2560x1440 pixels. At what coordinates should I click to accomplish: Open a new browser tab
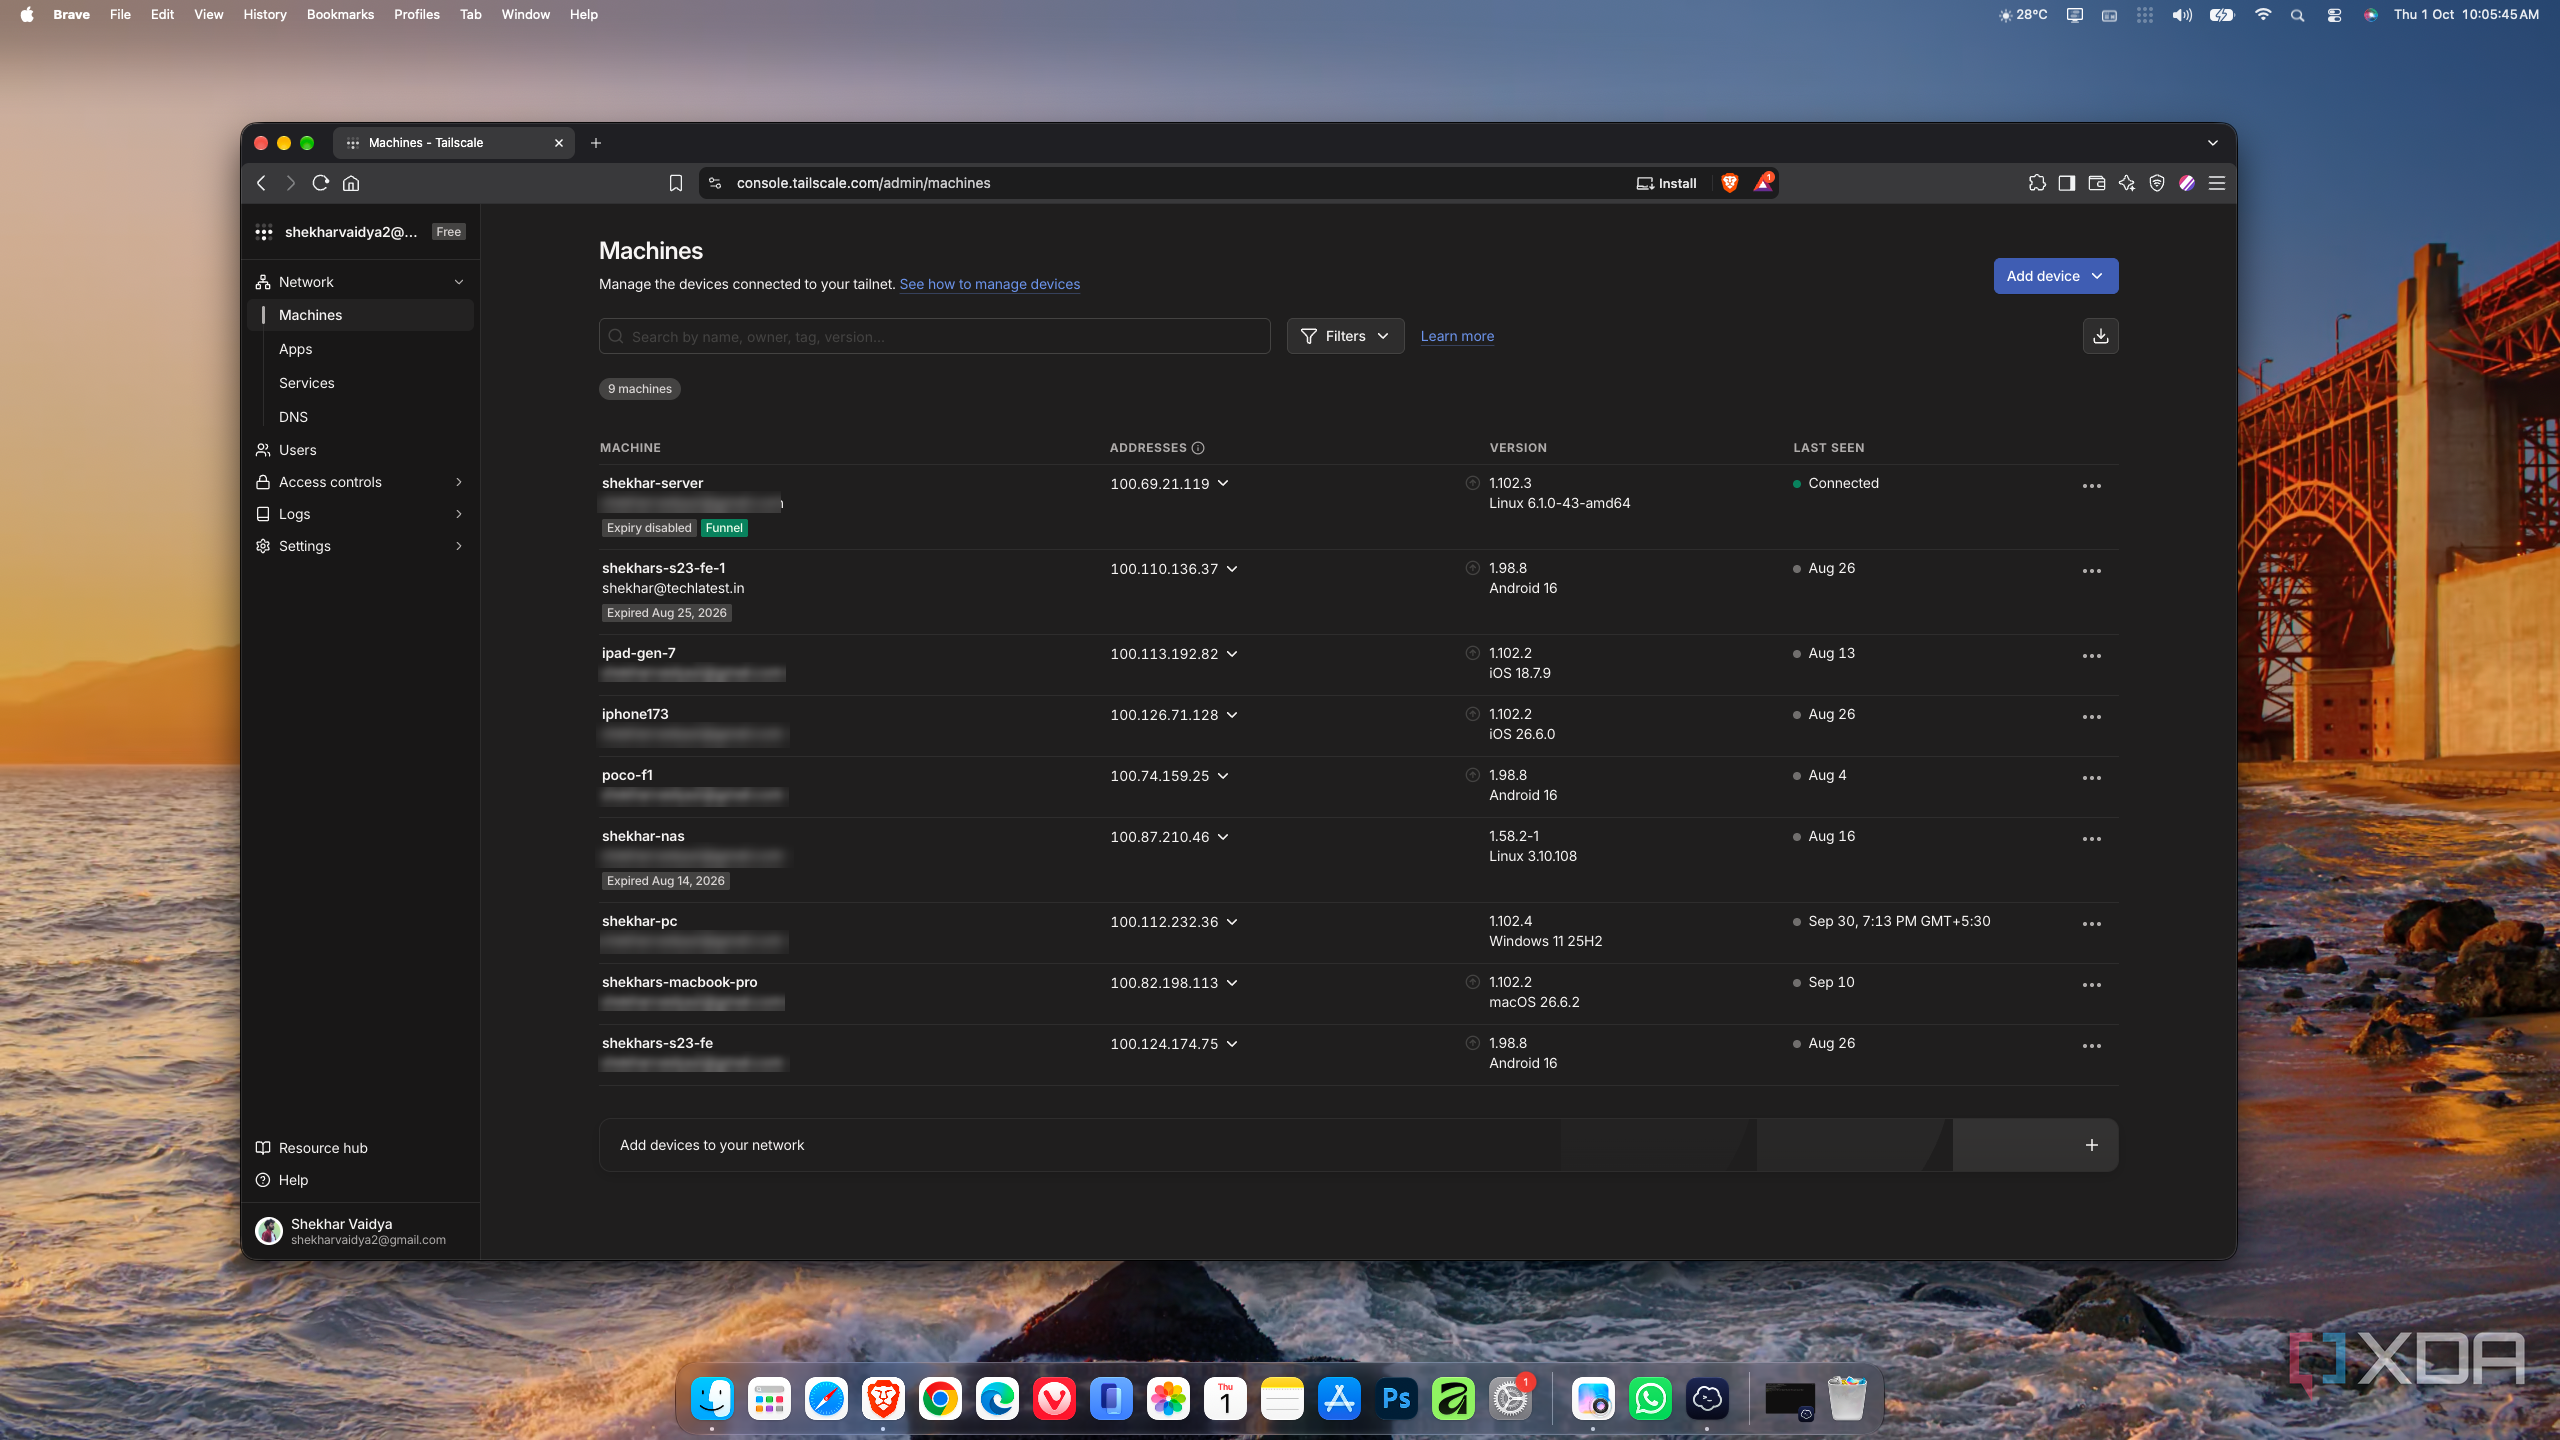[x=596, y=143]
